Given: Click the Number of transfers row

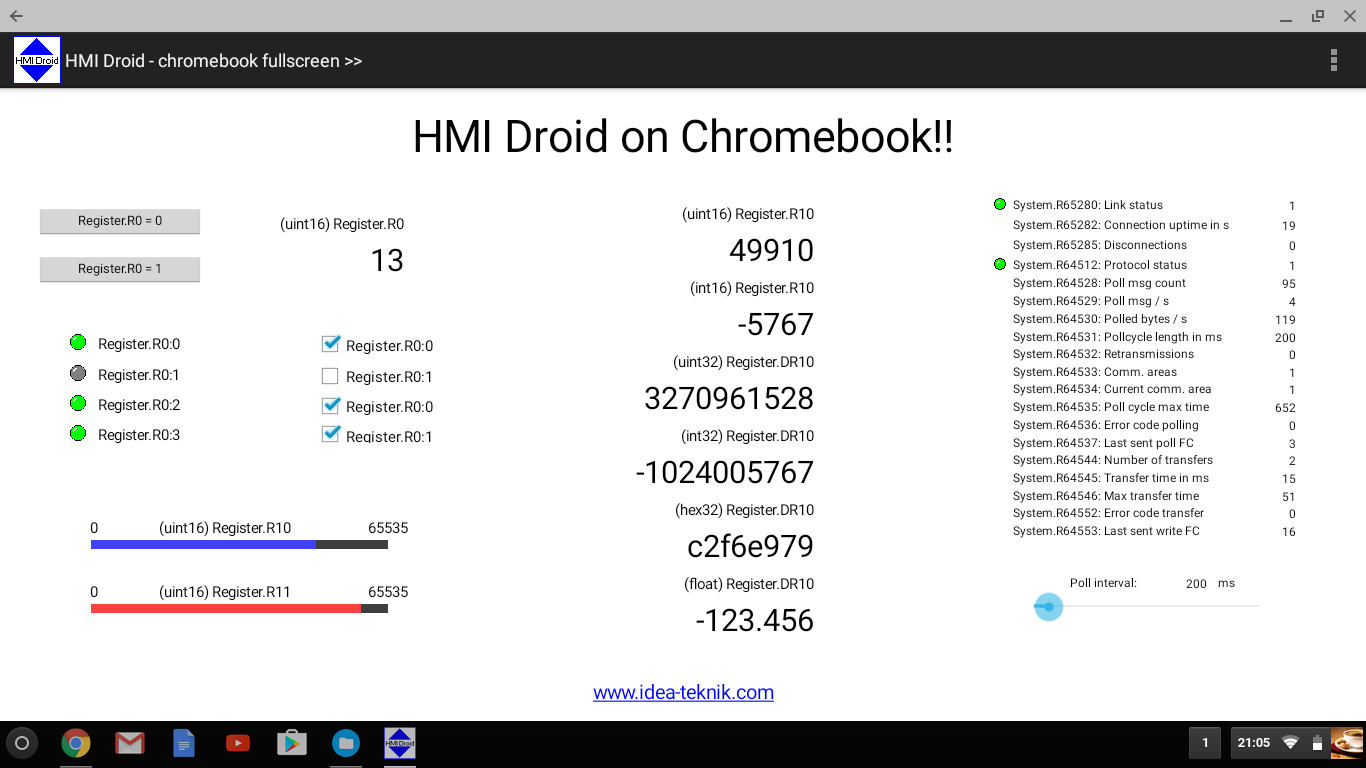Looking at the screenshot, I should point(1154,460).
